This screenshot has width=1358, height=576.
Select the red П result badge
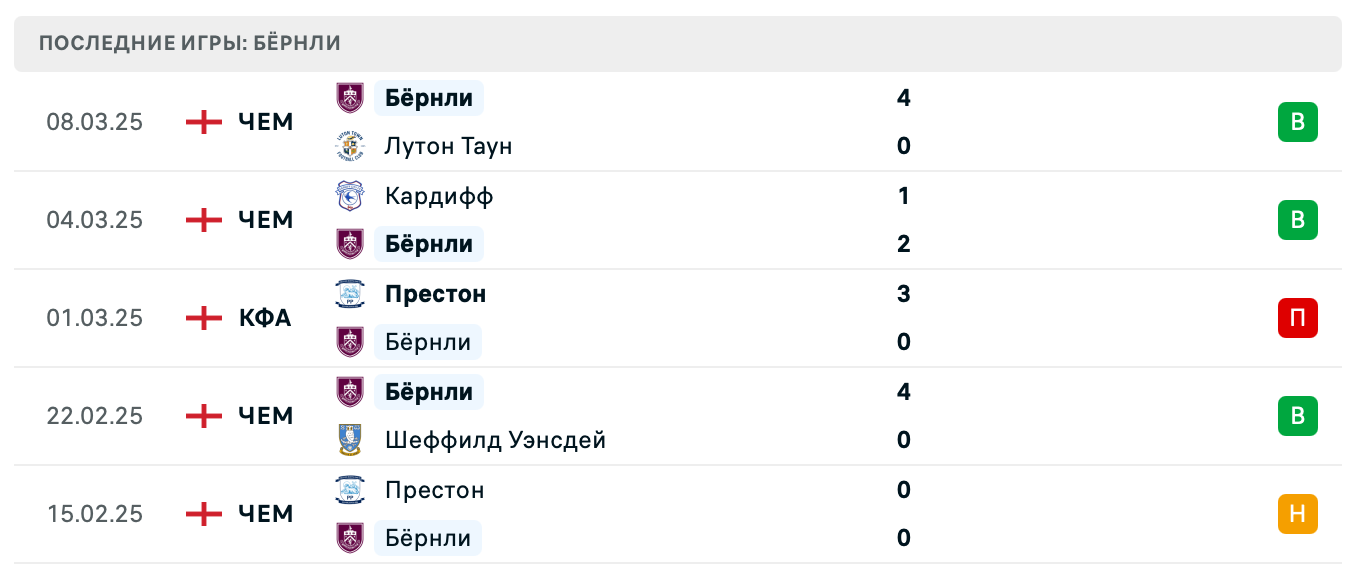click(x=1297, y=318)
